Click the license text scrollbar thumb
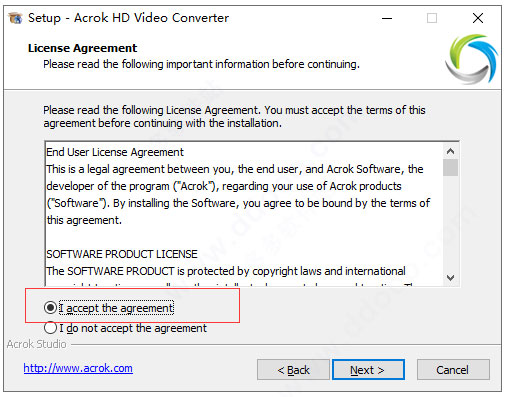Viewport: 506px width, 397px height. [450, 168]
